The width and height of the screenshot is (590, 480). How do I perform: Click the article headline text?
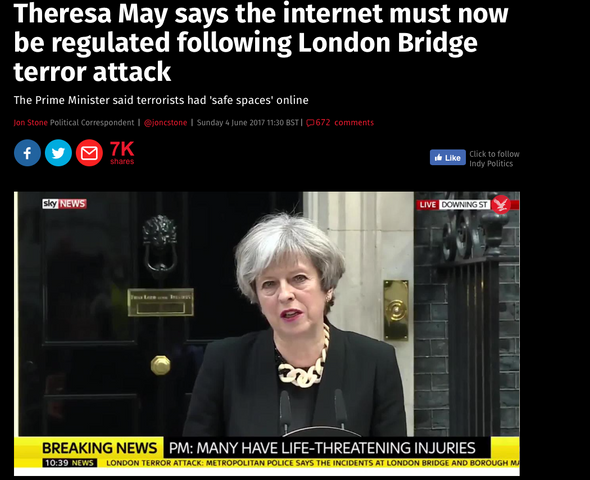261,42
